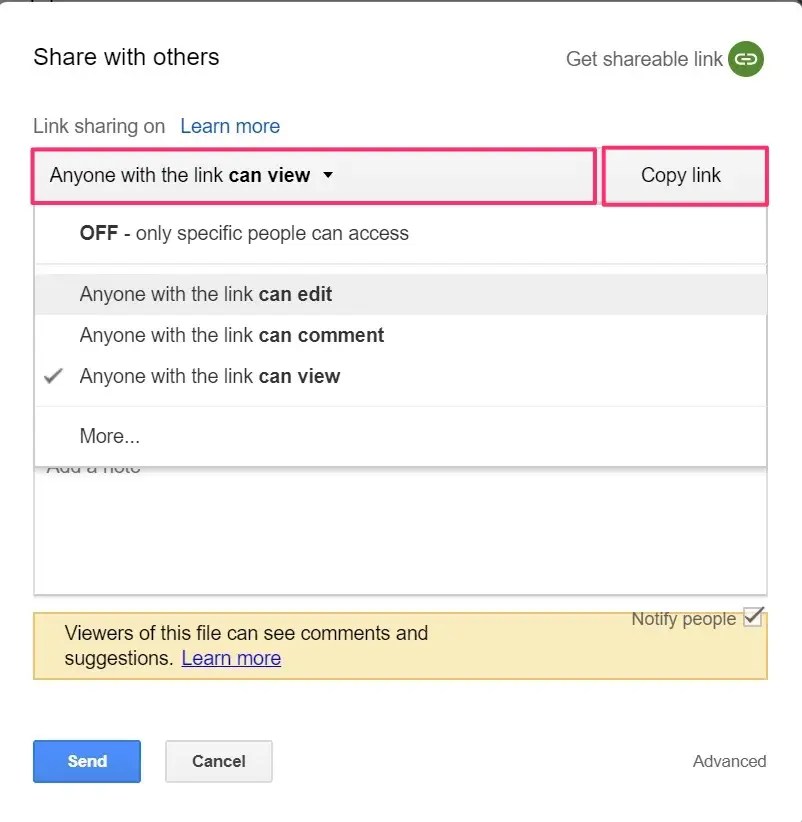Click the Add a note field

400,530
